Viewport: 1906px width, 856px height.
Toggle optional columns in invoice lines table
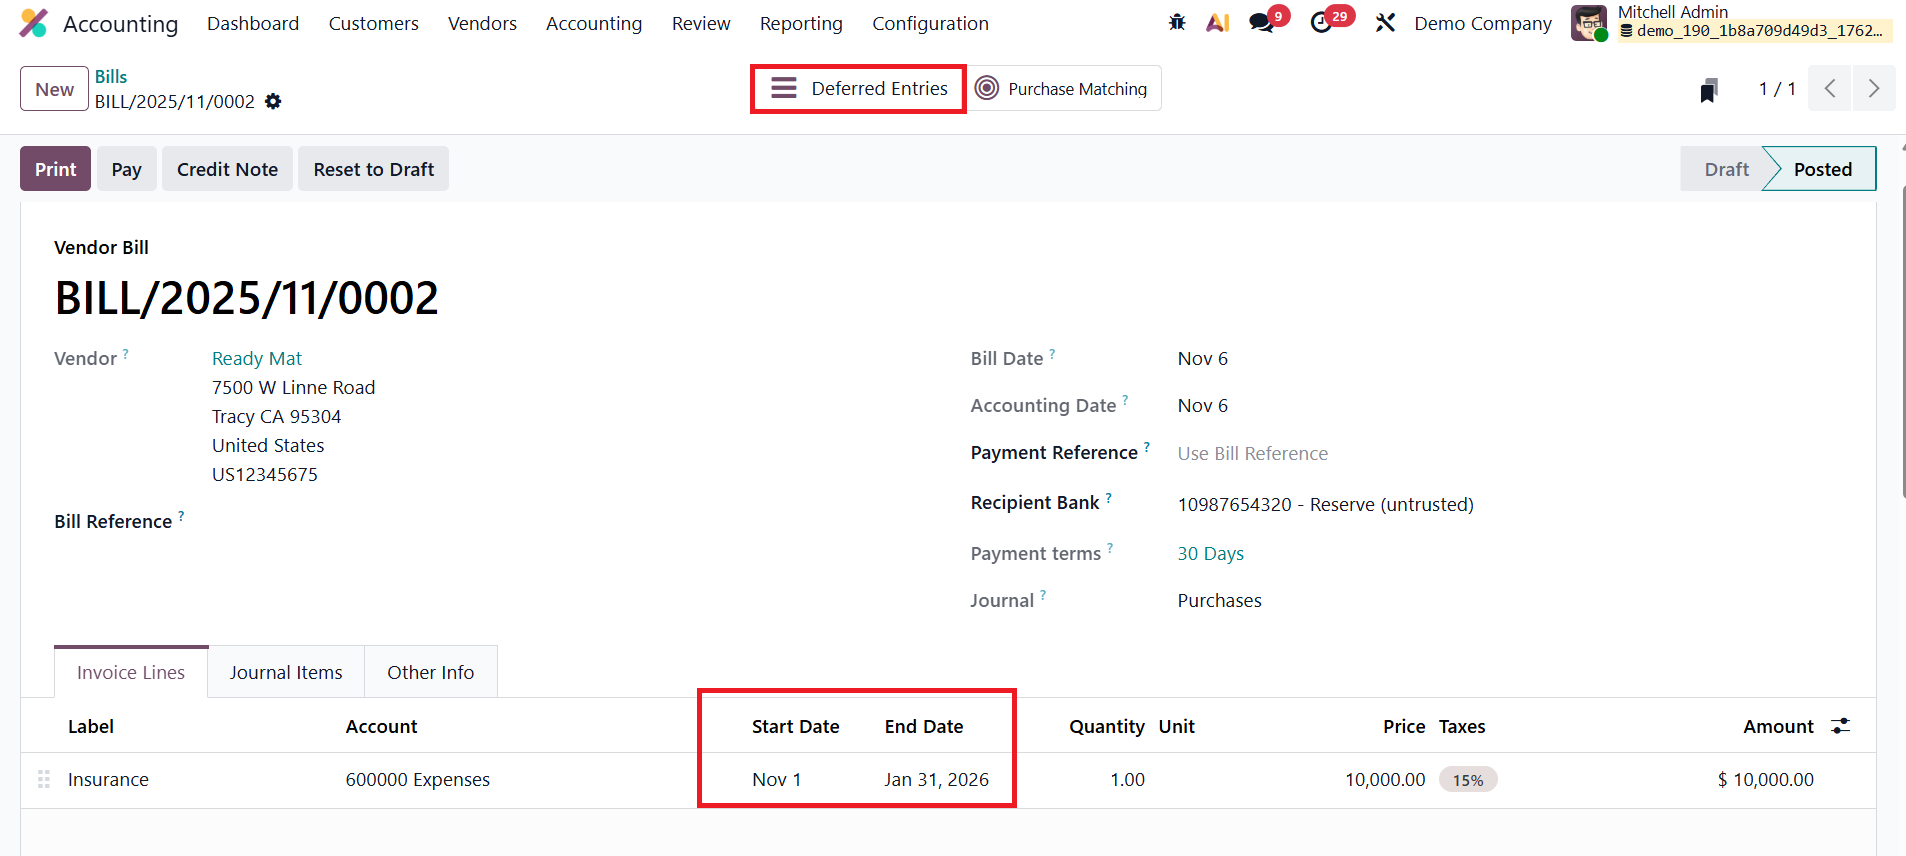[x=1840, y=726]
